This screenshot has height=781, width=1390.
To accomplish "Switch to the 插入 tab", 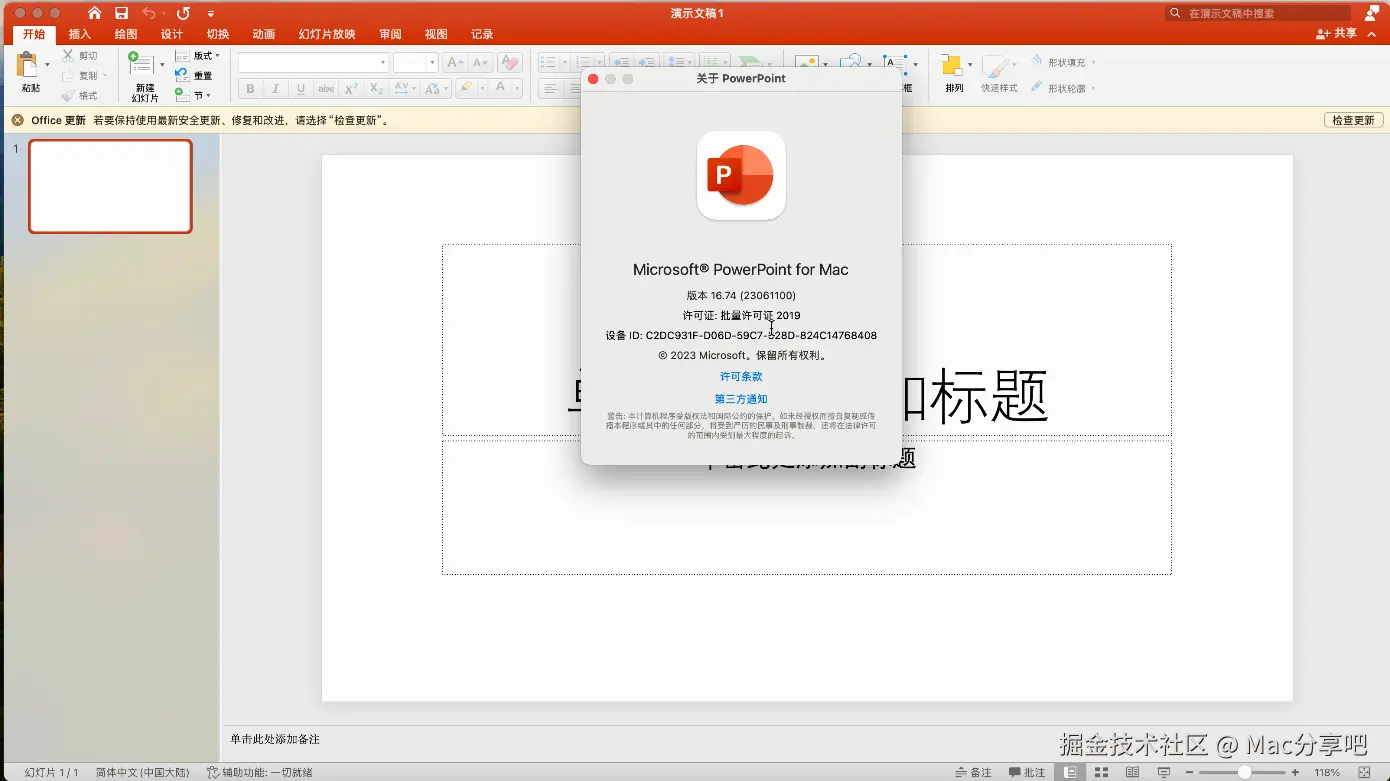I will [80, 34].
